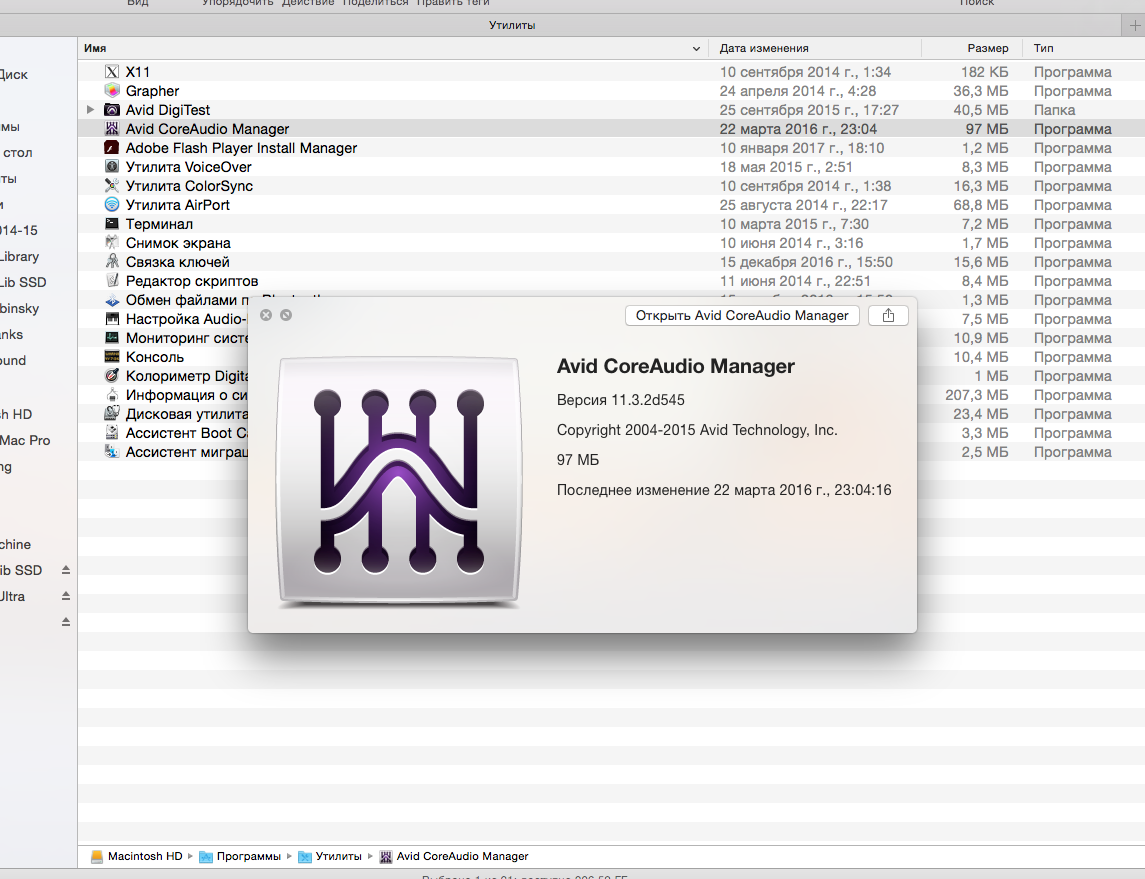Eject the Ultra volume in sidebar
The width and height of the screenshot is (1145, 879).
pos(66,596)
